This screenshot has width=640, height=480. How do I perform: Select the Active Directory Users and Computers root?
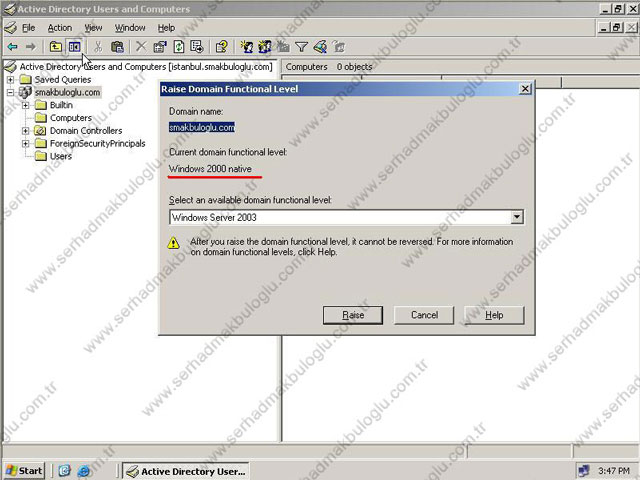[x=146, y=67]
